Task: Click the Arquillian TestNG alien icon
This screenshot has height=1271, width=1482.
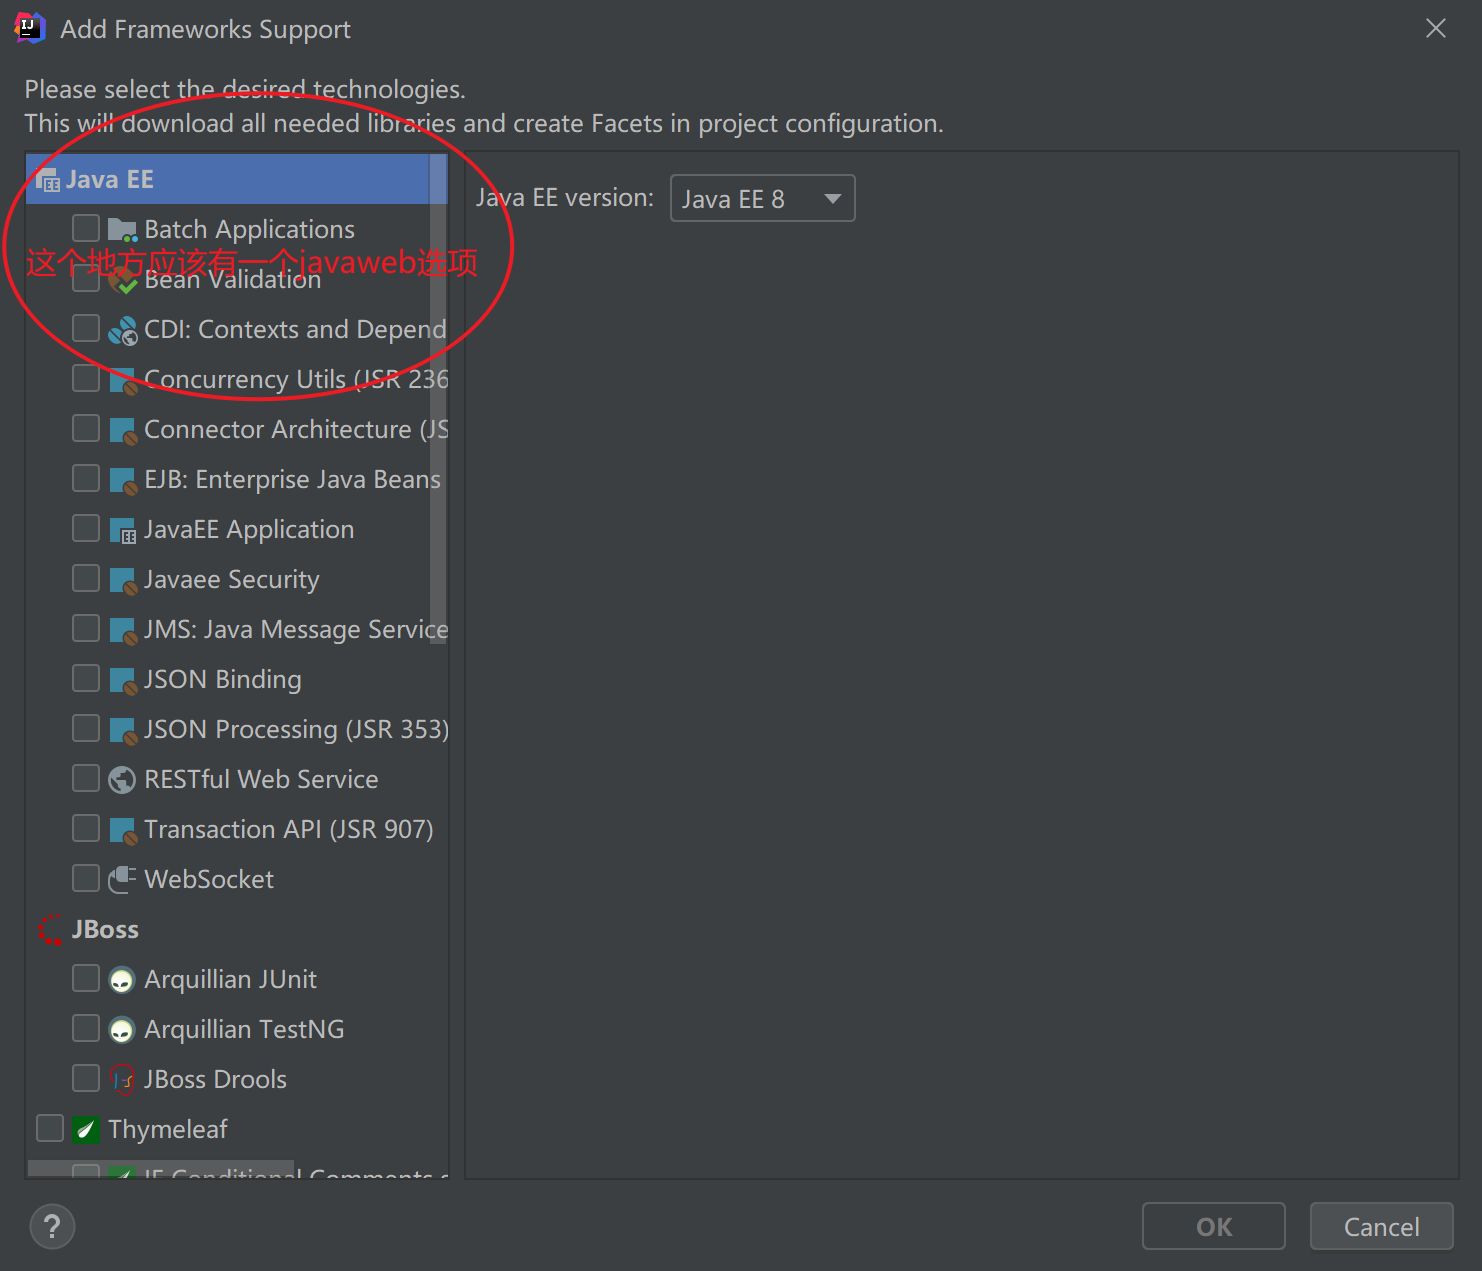Action: (122, 1030)
